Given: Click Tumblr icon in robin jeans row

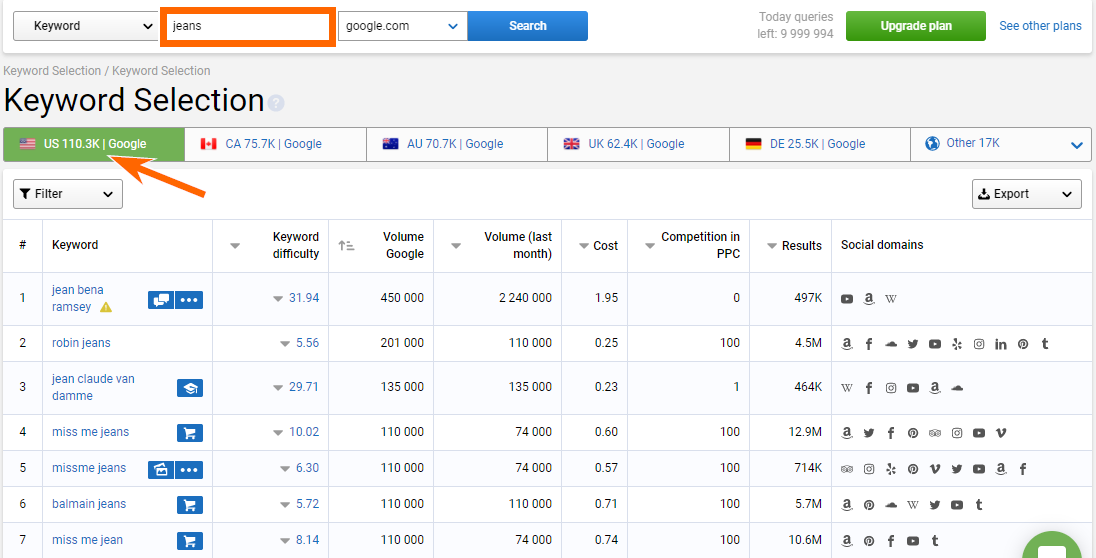Looking at the screenshot, I should point(1045,344).
